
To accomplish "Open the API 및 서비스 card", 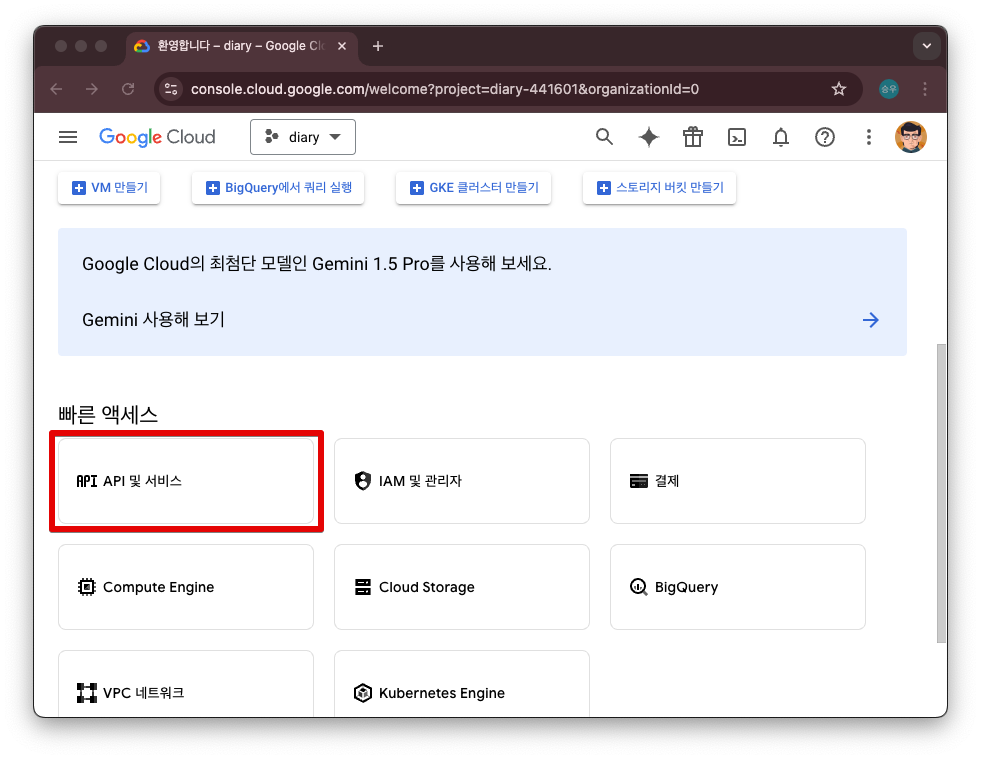I will tap(186, 481).
